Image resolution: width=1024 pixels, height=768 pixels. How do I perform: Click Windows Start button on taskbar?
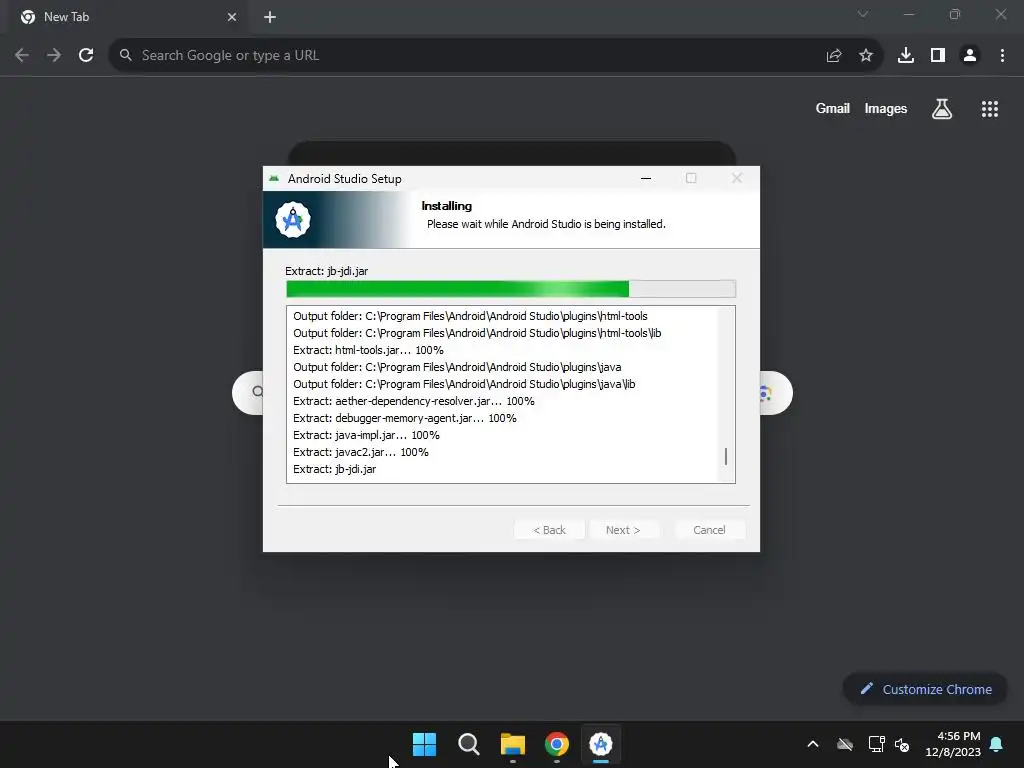tap(424, 744)
